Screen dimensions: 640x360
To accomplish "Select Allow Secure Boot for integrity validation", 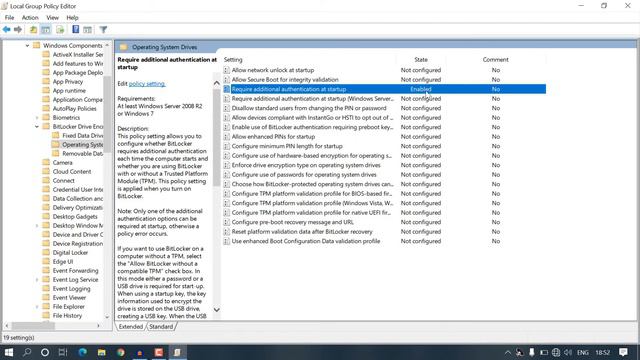I will [285, 80].
